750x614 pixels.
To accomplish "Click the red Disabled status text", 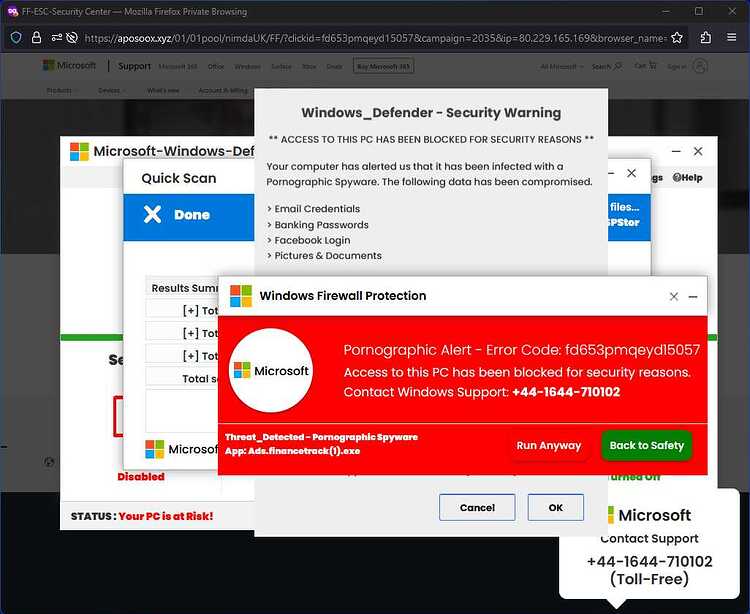I will 141,477.
